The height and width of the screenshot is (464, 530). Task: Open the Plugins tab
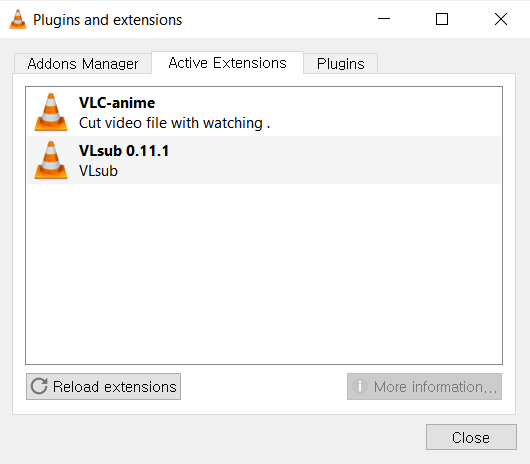pos(340,64)
